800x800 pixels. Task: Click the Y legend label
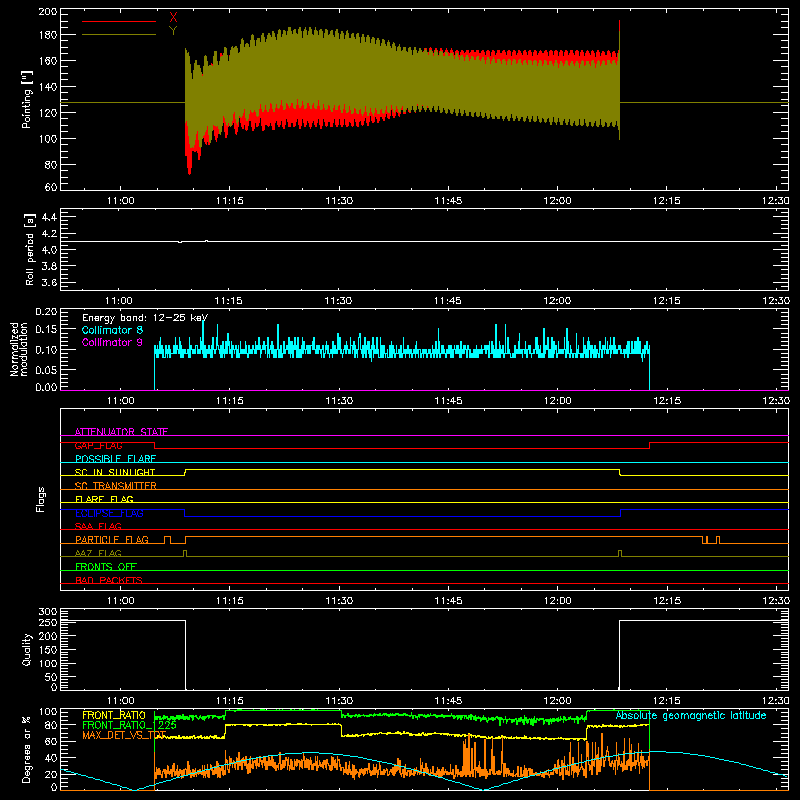(173, 30)
